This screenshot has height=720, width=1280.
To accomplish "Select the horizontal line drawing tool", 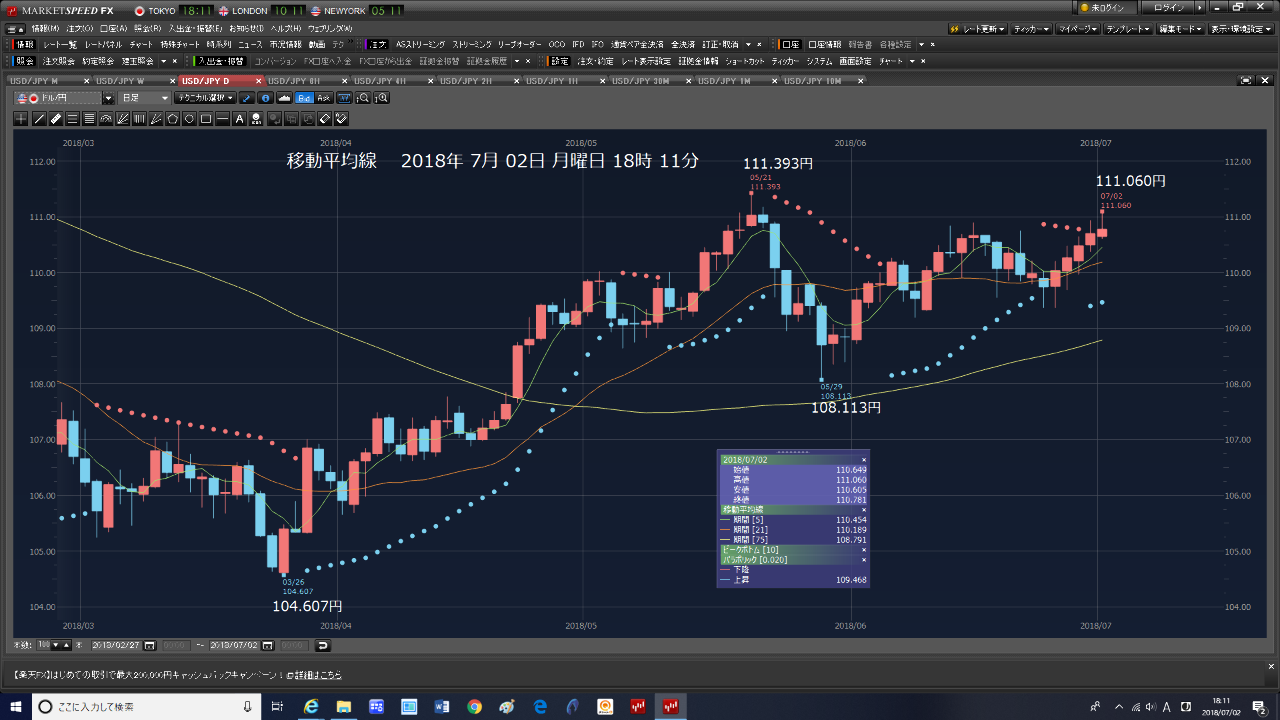I will click(x=222, y=119).
